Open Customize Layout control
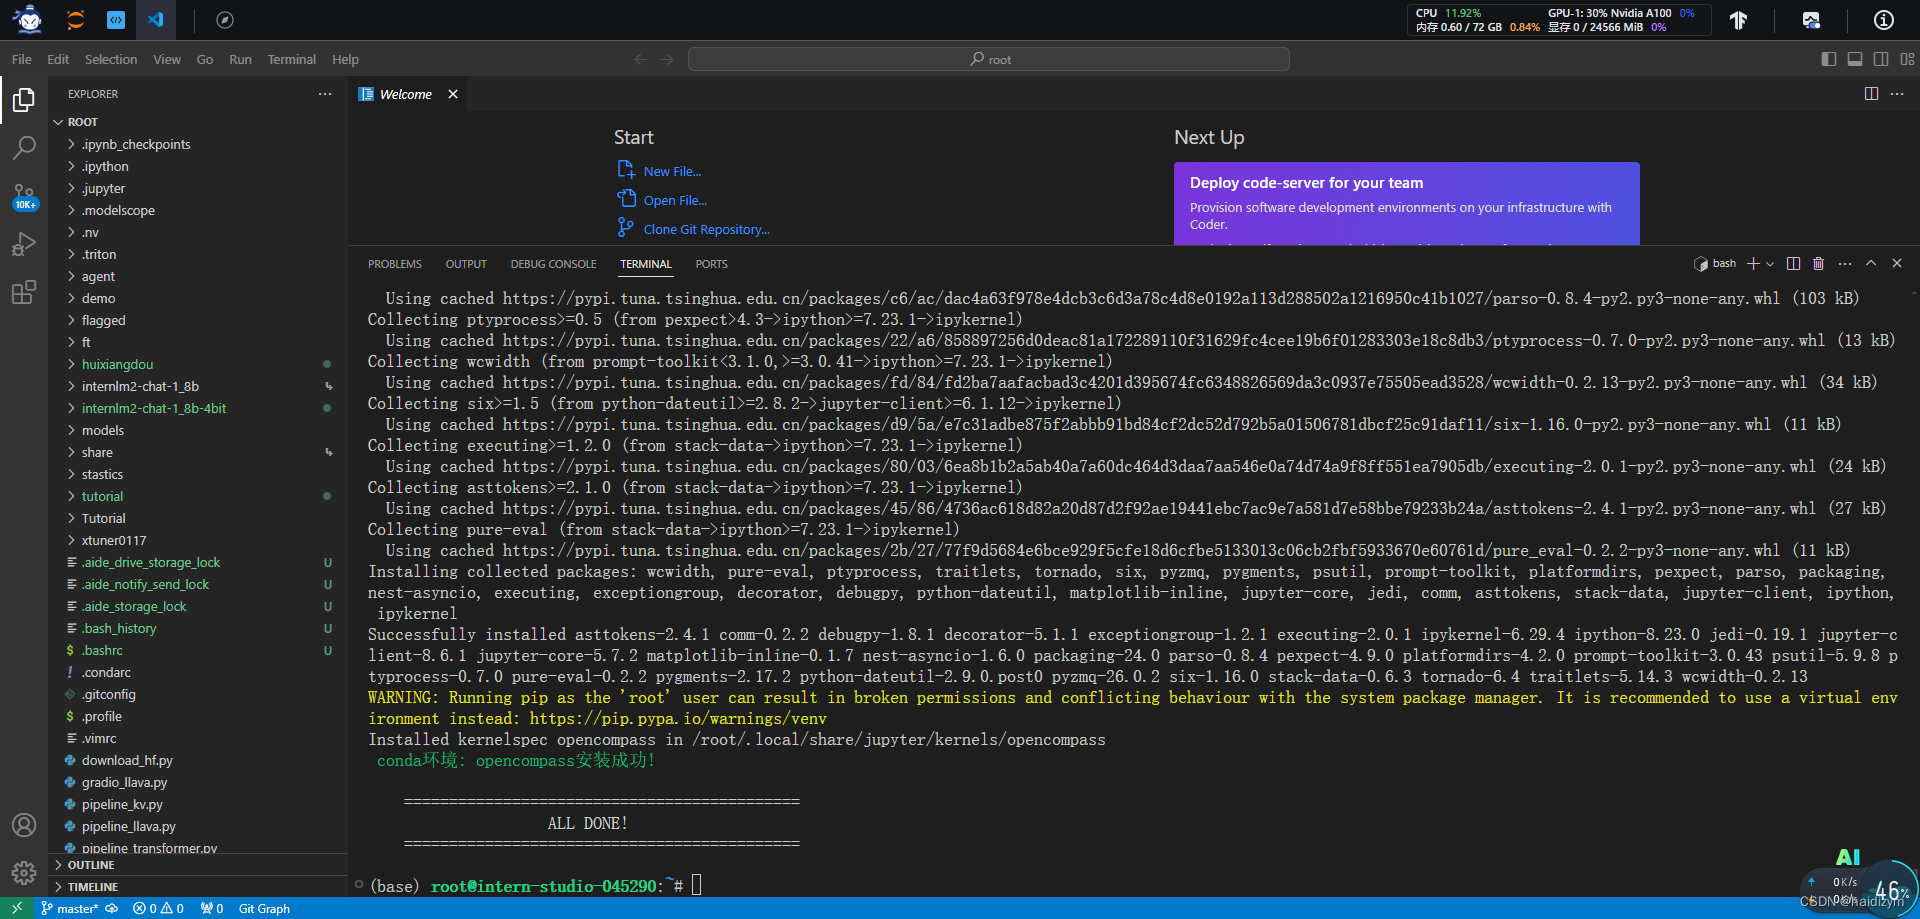 tap(1908, 59)
